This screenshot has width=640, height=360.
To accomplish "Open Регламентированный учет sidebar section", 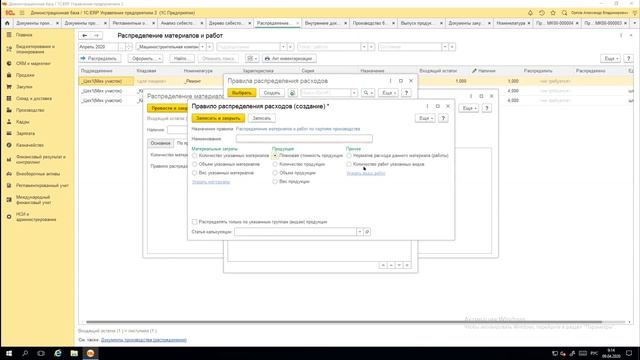I will tap(42, 185).
